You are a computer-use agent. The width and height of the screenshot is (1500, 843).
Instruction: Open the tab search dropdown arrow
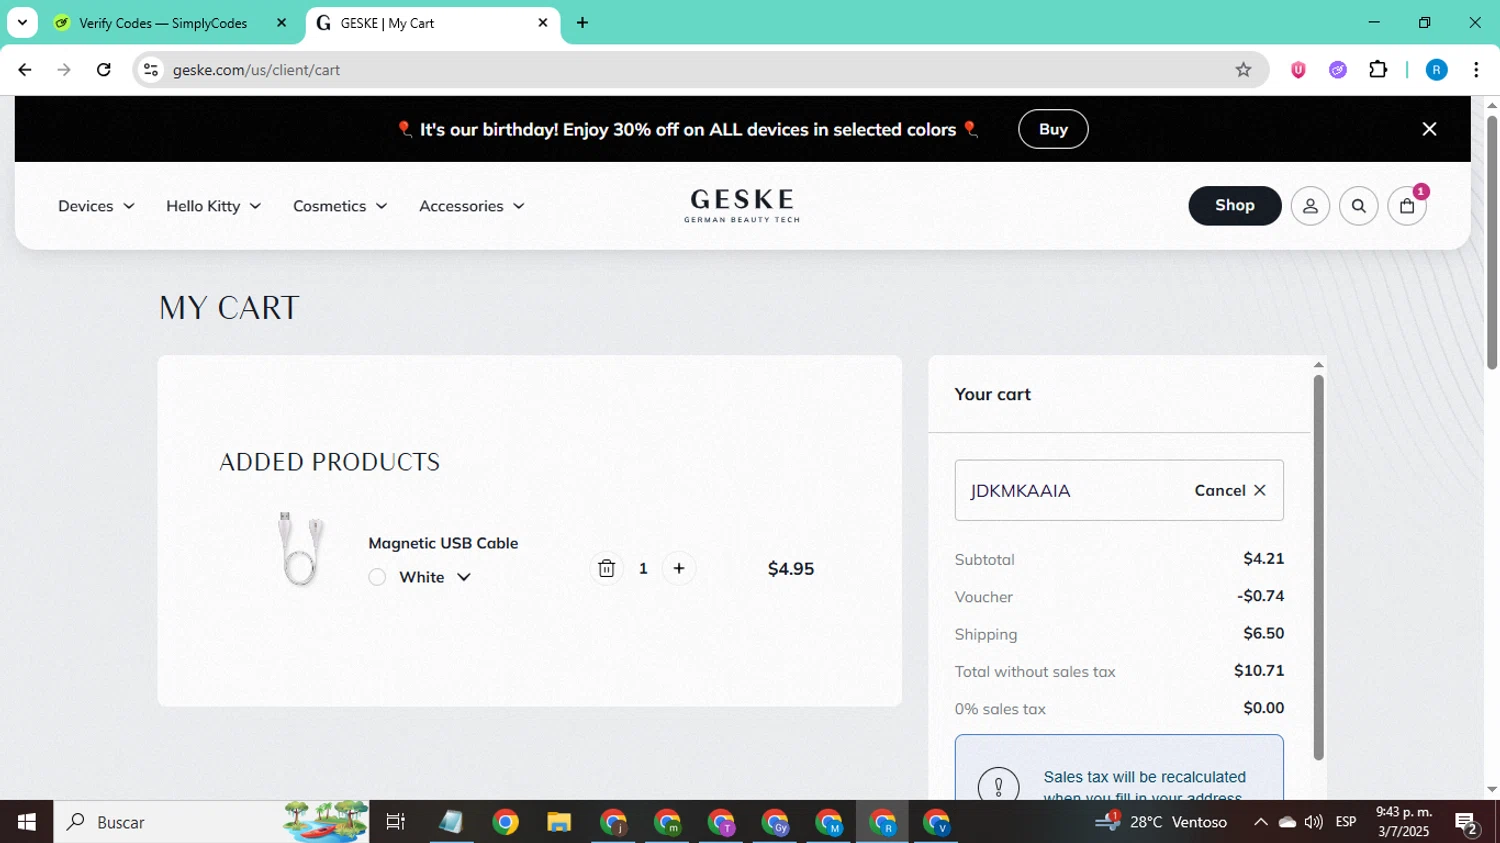tap(22, 23)
